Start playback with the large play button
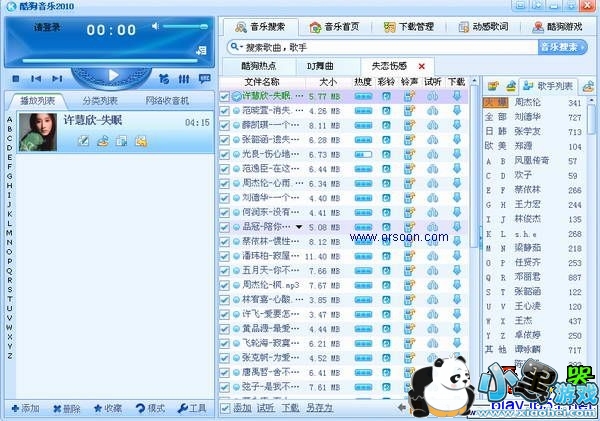 pyautogui.click(x=112, y=75)
